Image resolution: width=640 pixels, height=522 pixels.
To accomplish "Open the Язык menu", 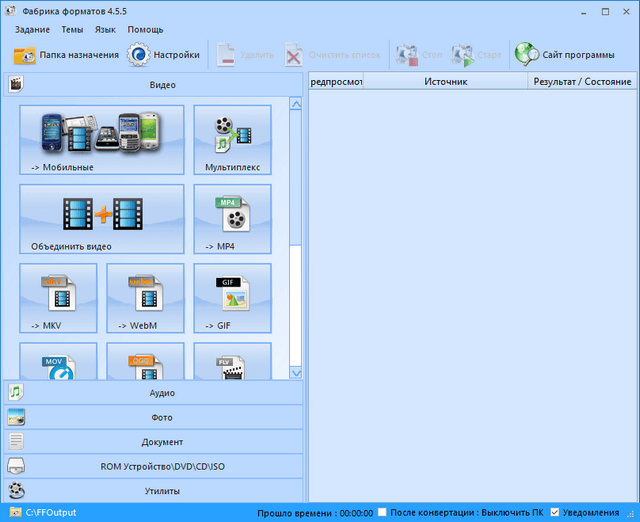I will (105, 30).
